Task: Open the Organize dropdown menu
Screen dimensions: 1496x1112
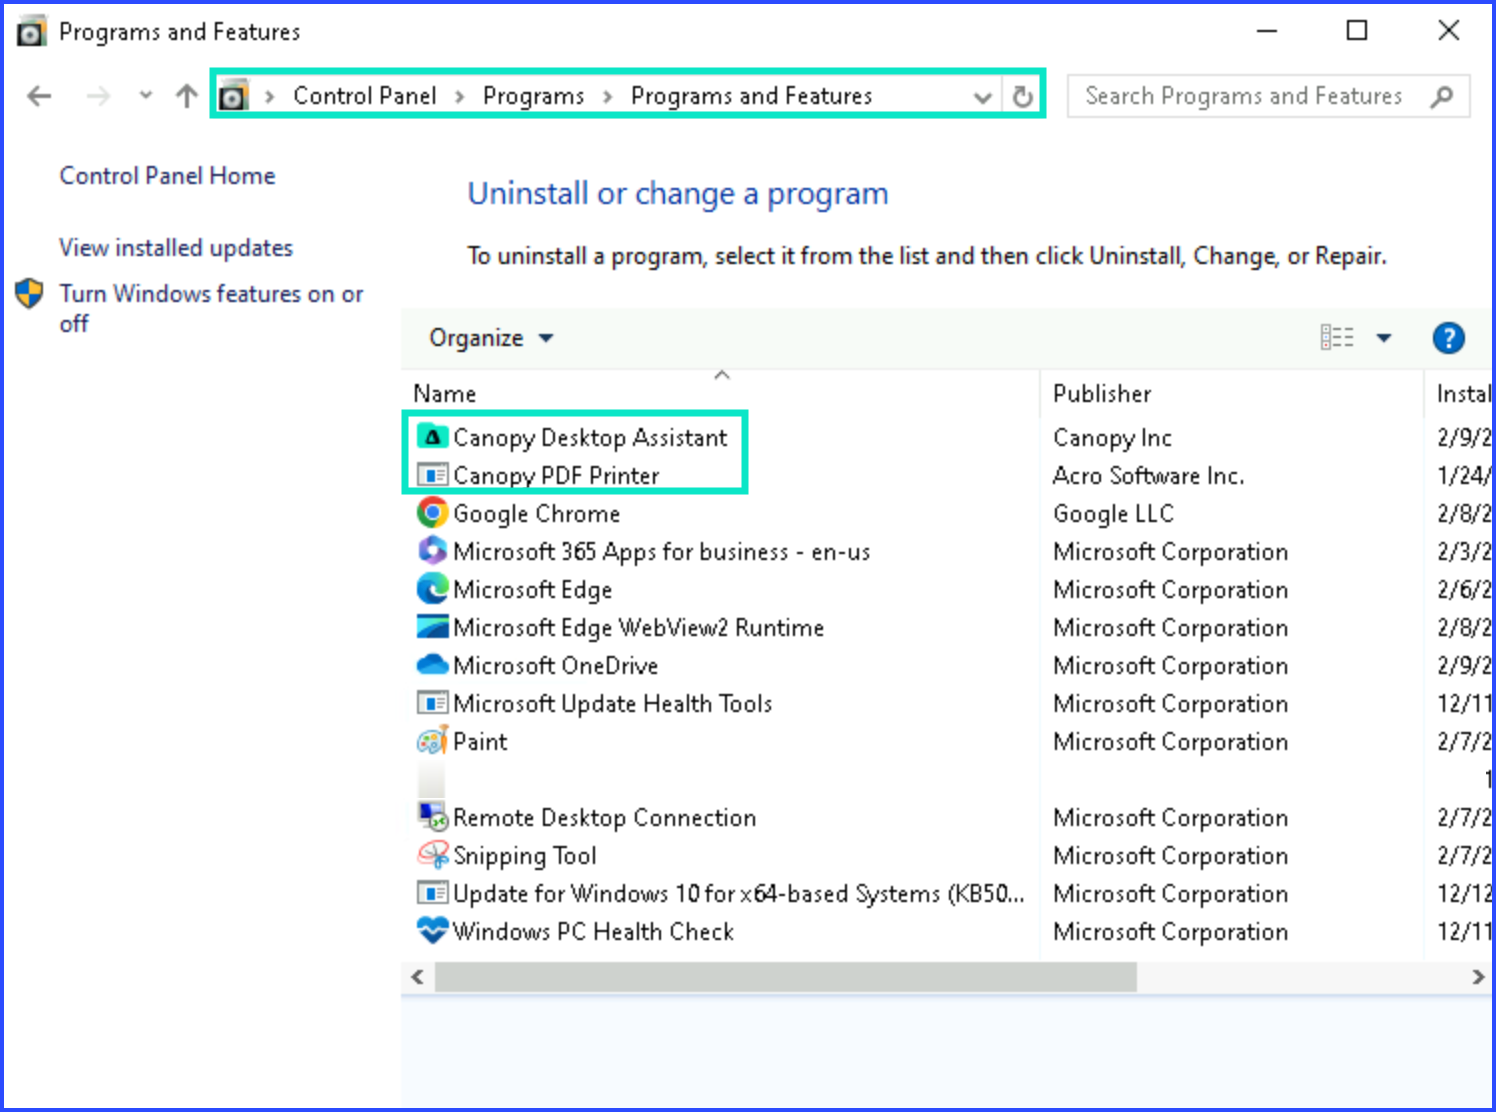Action: [x=491, y=338]
